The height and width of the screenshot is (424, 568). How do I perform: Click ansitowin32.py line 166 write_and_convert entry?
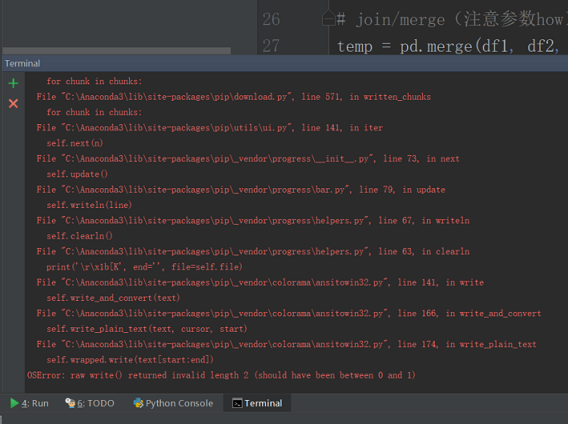coord(289,313)
